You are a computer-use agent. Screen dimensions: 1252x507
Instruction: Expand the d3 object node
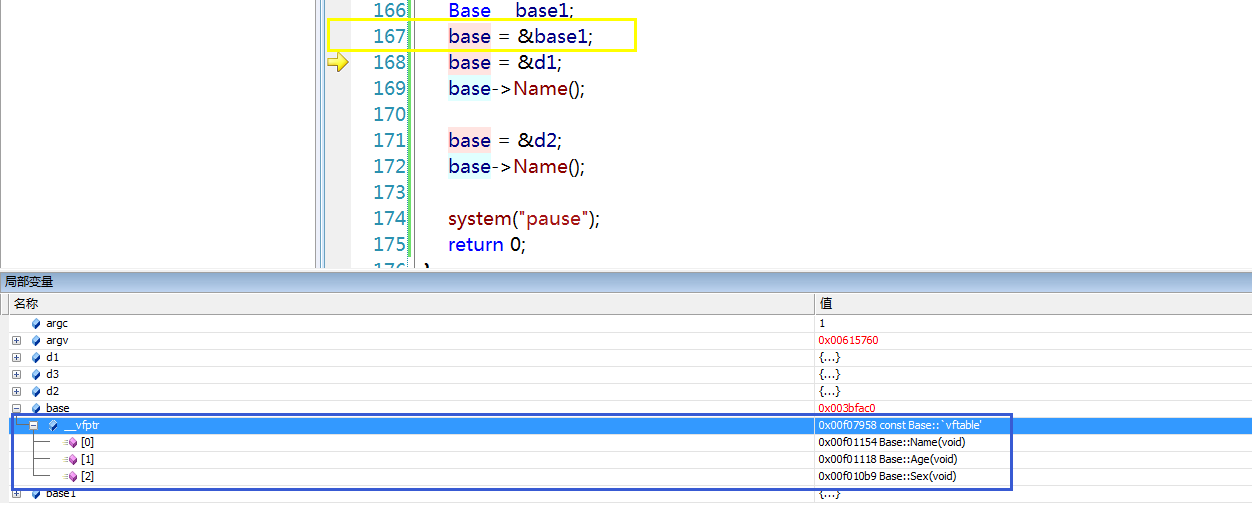[16, 375]
